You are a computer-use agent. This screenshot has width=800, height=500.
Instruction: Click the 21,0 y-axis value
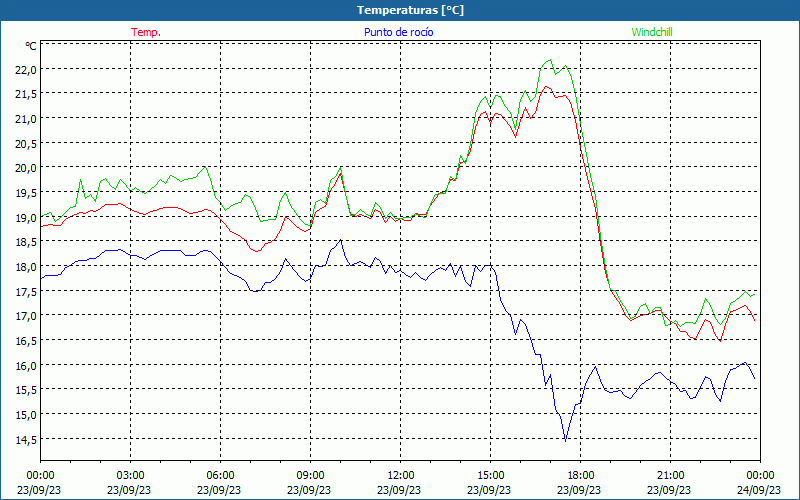pos(26,119)
